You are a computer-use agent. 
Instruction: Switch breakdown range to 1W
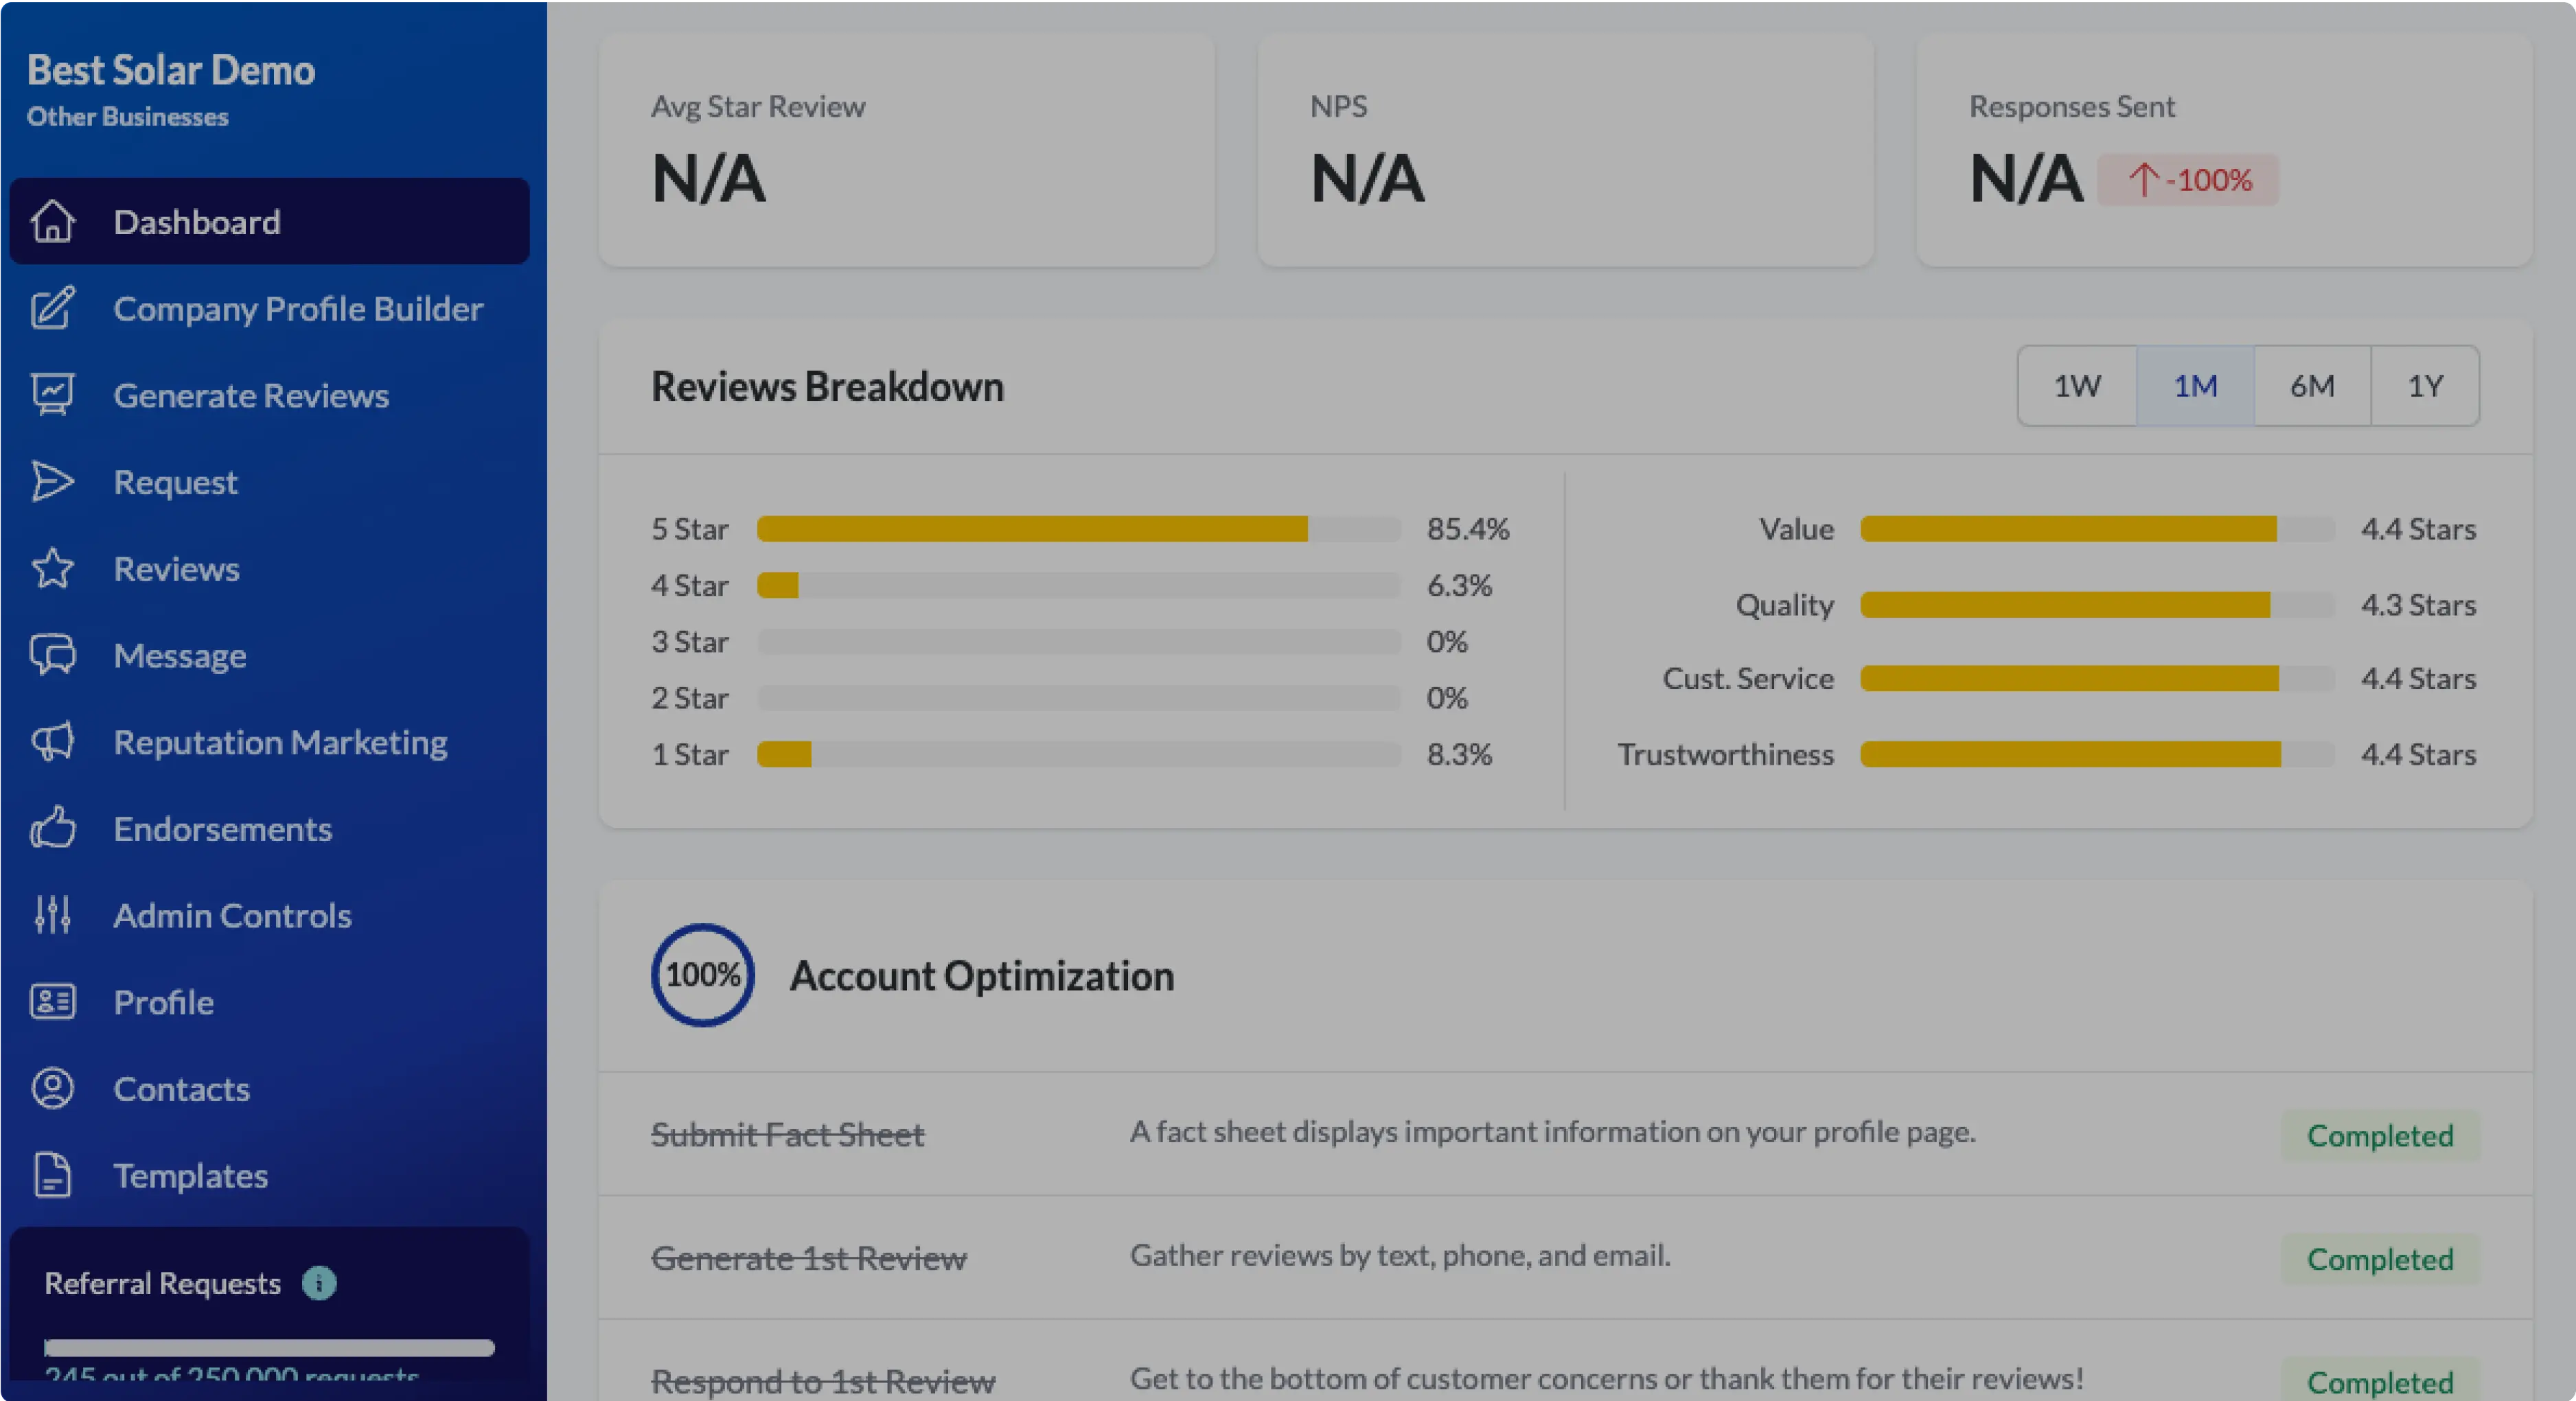tap(2077, 386)
